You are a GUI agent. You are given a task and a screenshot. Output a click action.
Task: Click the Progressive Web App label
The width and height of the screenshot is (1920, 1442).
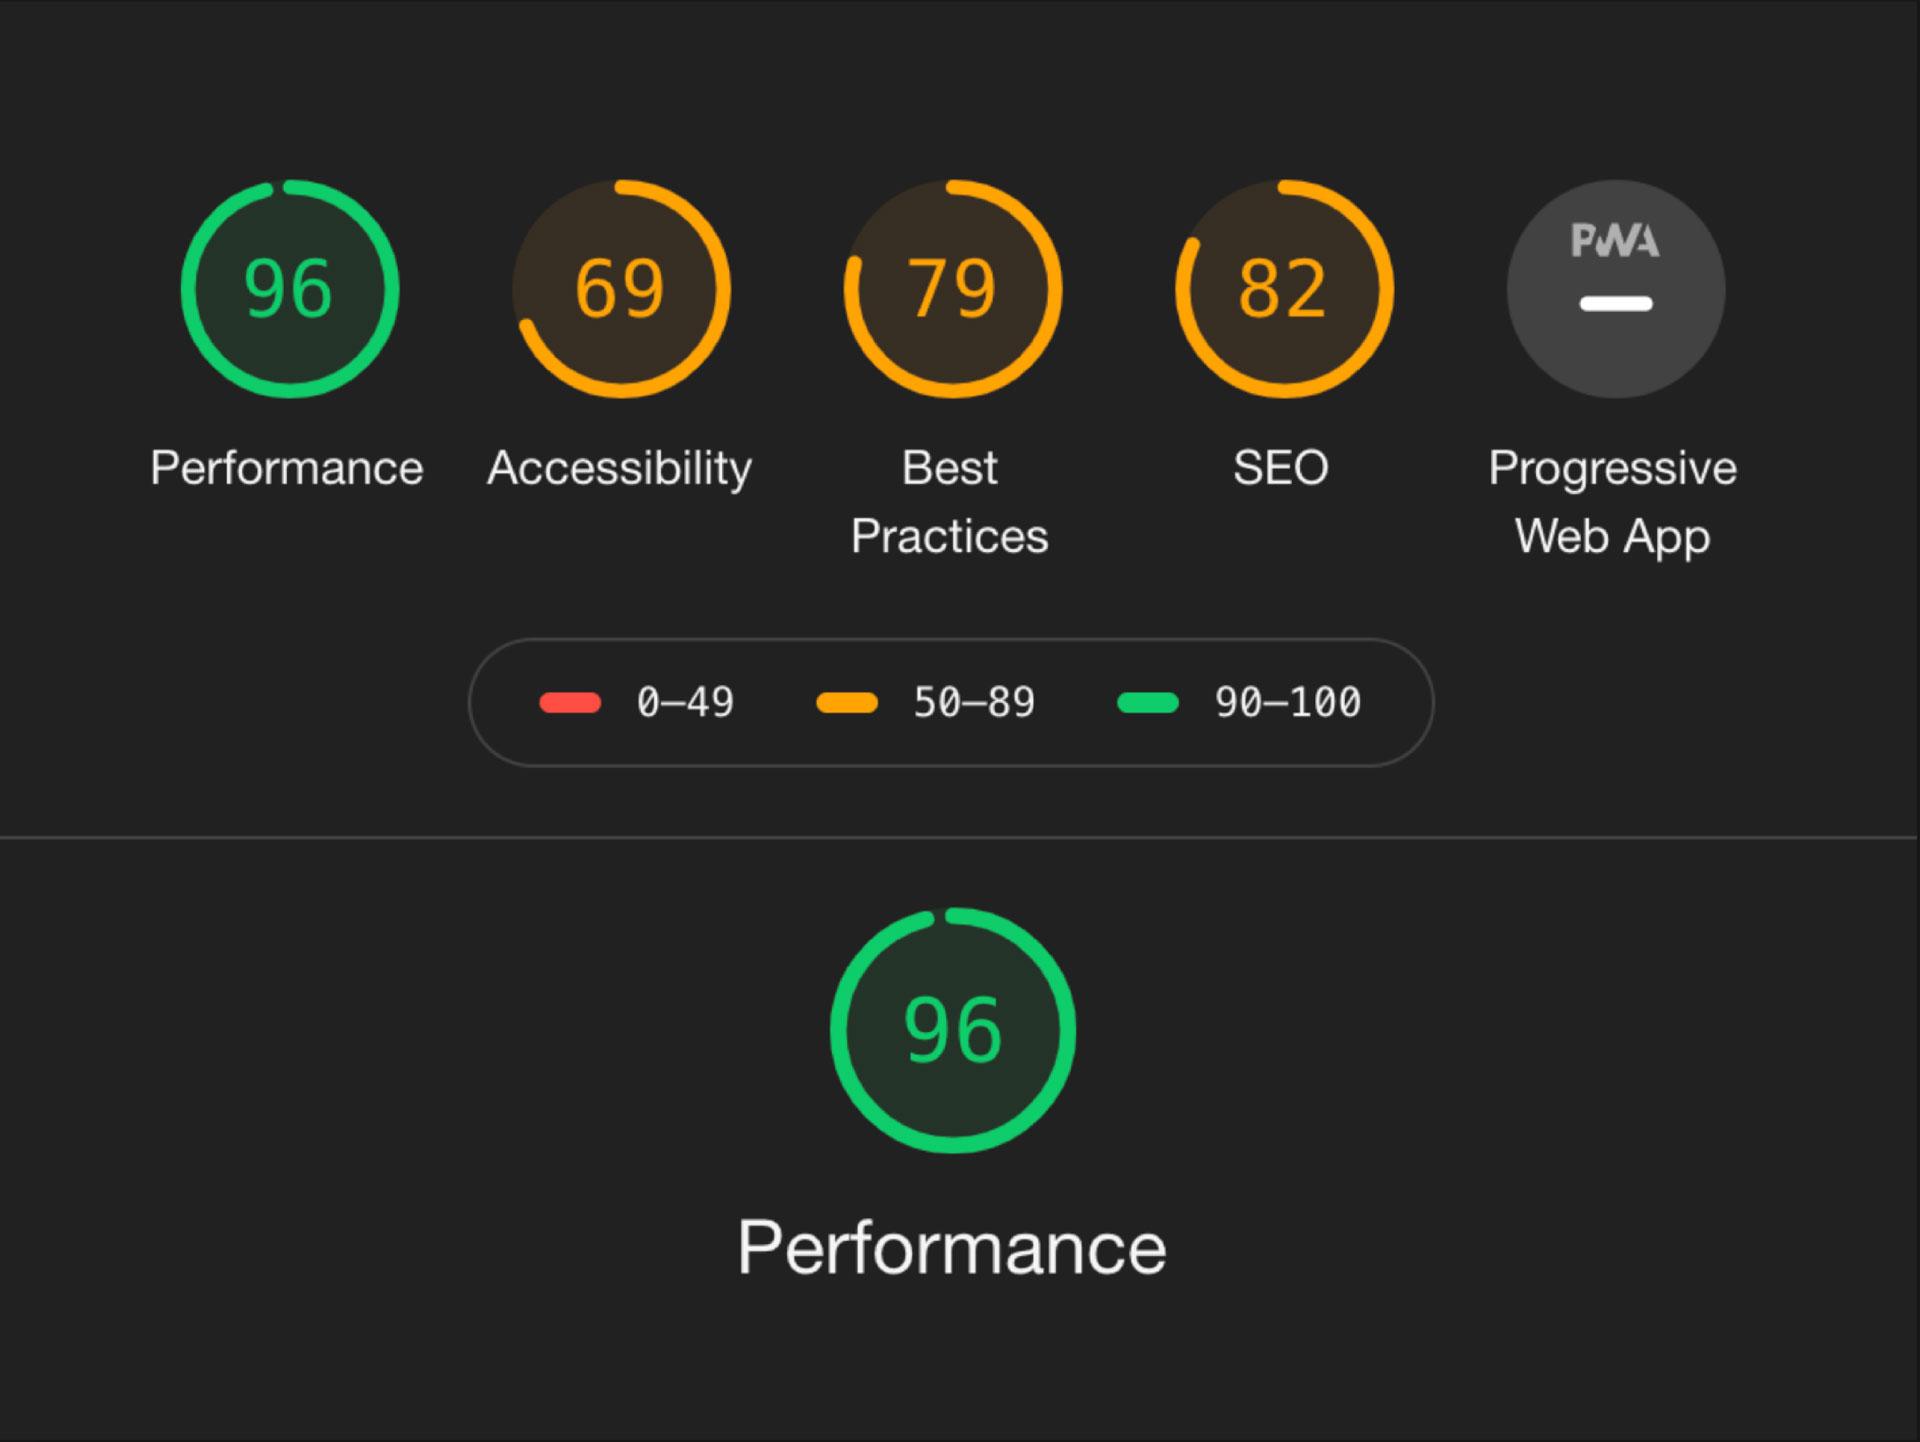coord(1613,500)
